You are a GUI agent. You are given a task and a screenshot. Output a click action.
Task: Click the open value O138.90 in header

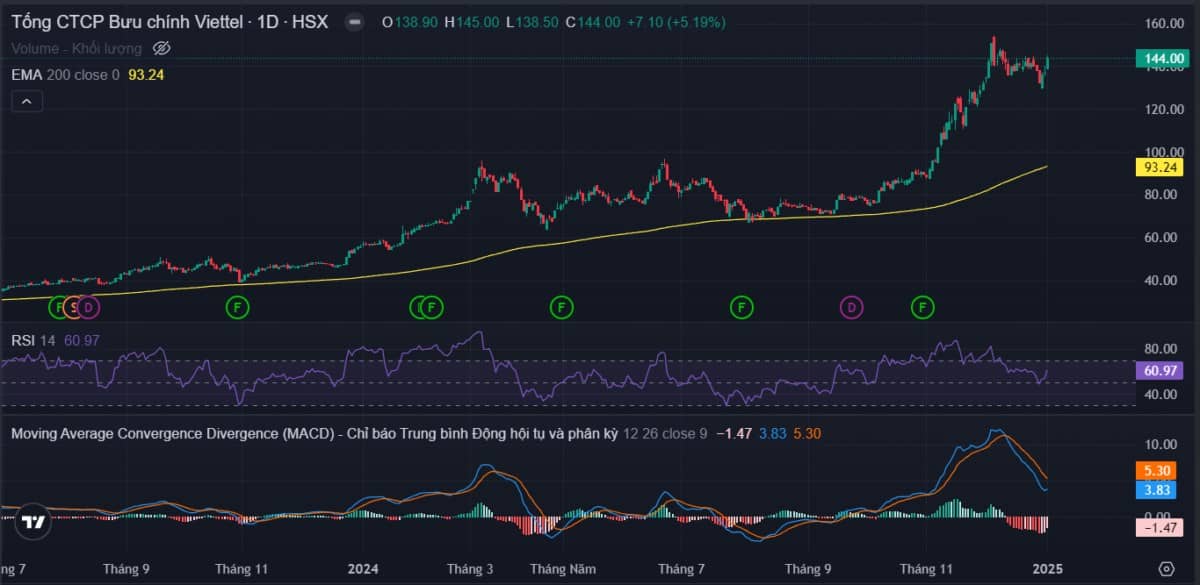410,22
